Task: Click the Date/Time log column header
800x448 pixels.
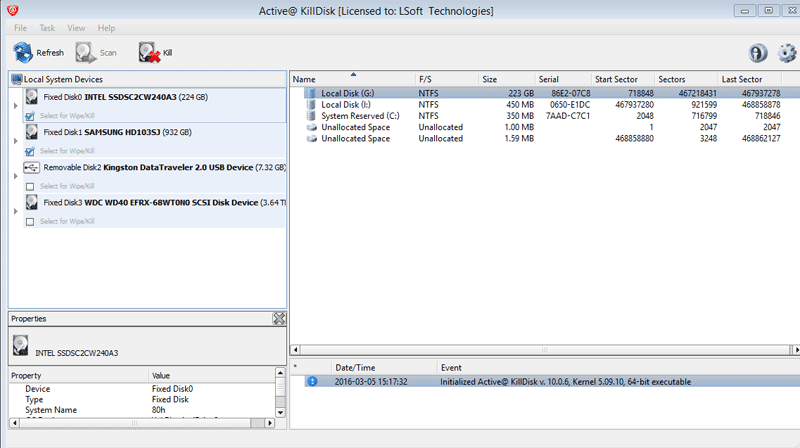Action: pos(384,367)
